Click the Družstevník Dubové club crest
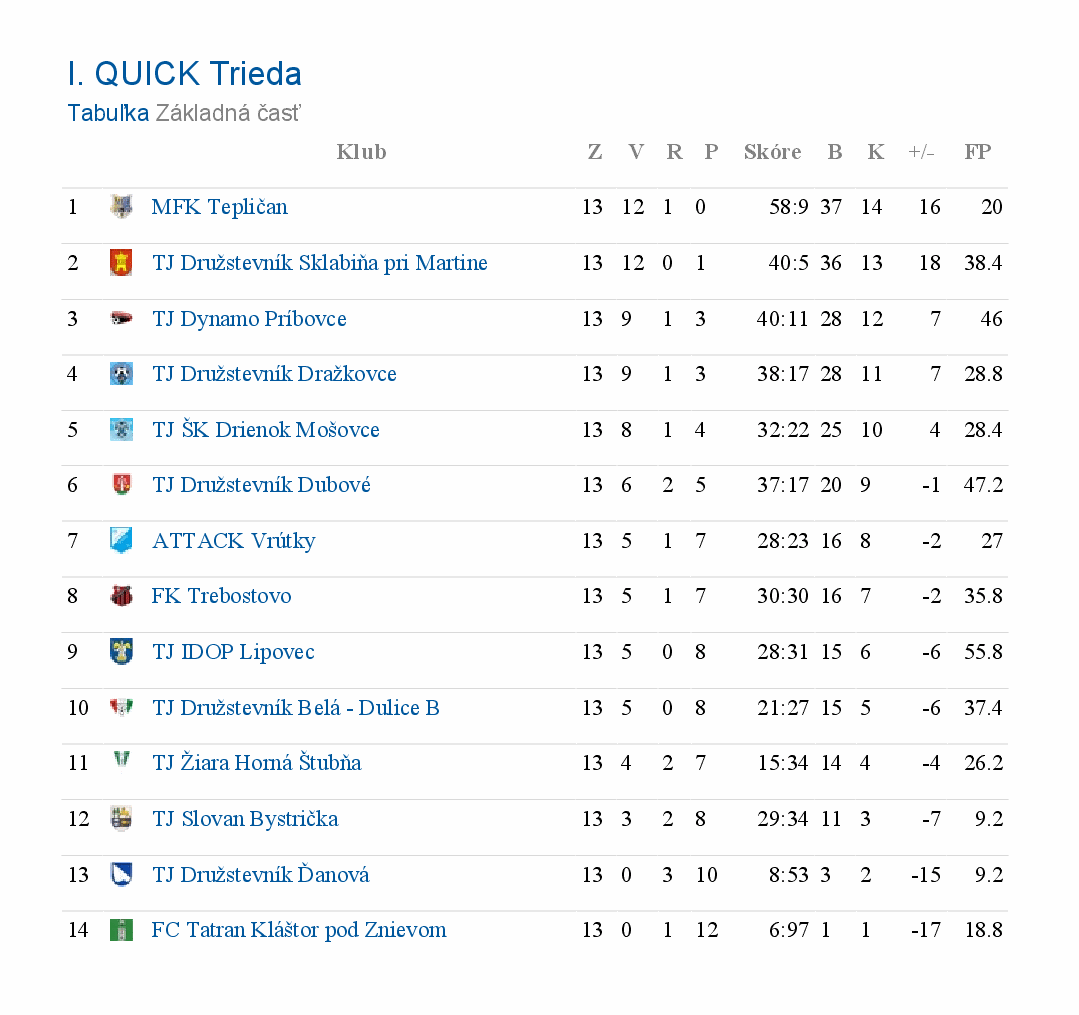Screen dimensions: 1079x1015 point(121,485)
